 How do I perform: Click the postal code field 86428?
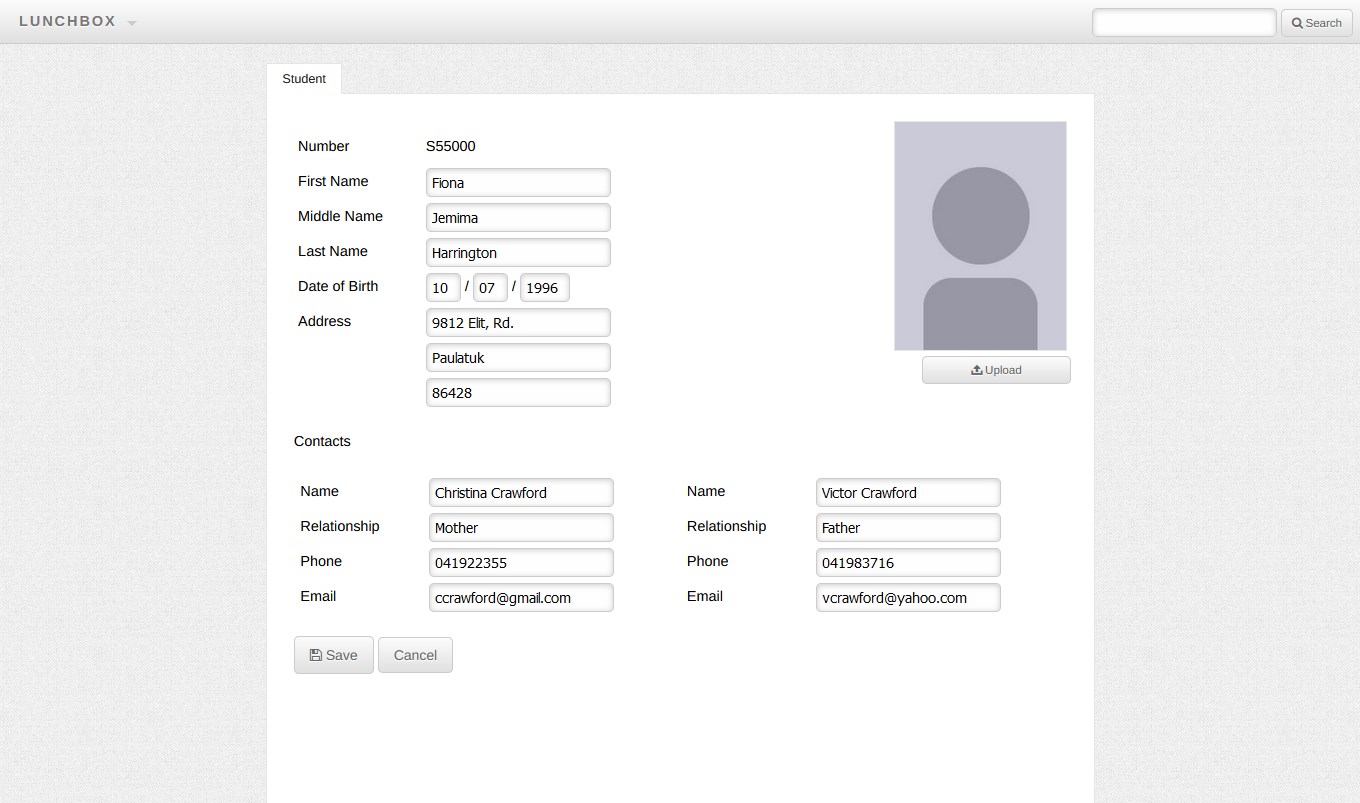pos(518,393)
